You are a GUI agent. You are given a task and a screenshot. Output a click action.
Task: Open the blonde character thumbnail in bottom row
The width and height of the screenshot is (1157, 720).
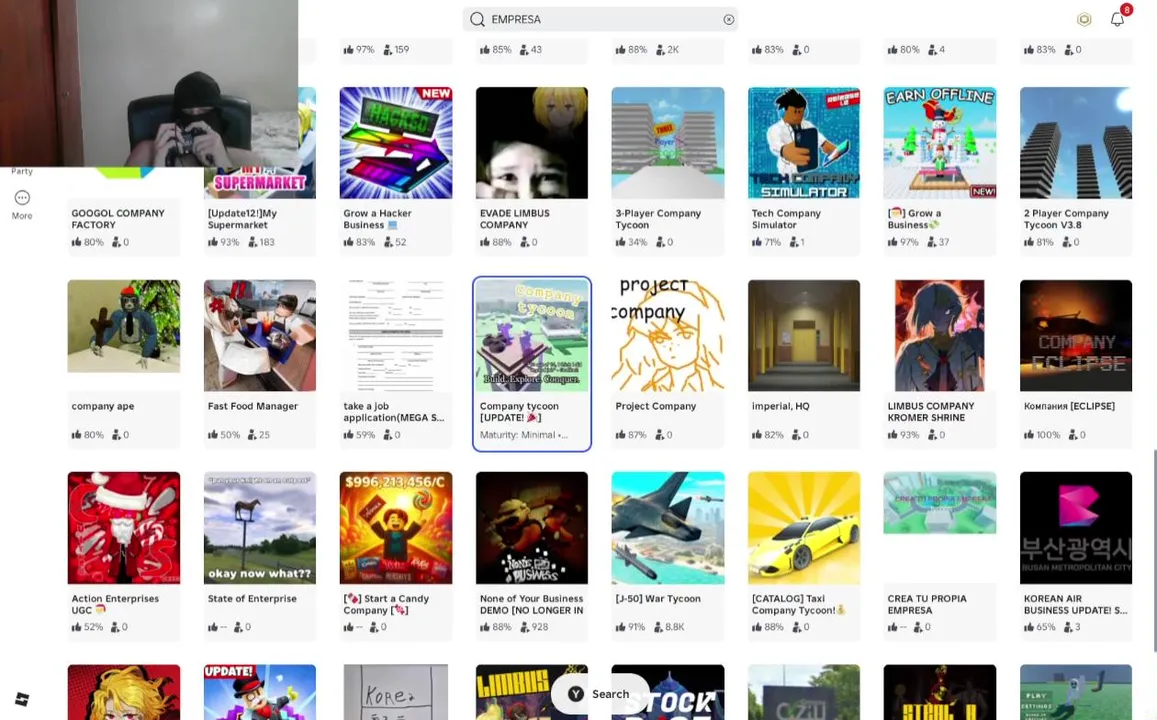coord(124,692)
